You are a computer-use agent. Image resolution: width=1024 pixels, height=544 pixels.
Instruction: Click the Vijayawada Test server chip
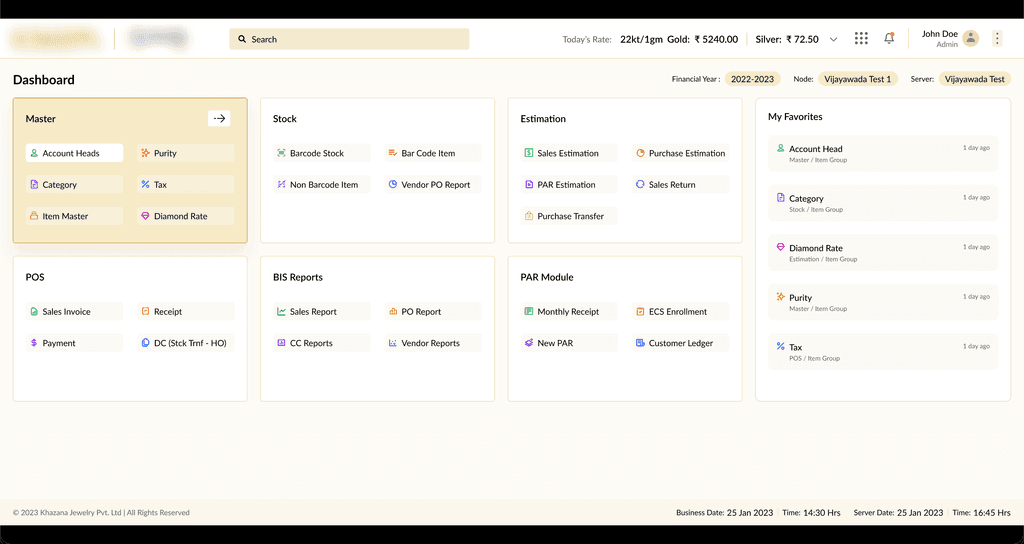tap(974, 79)
